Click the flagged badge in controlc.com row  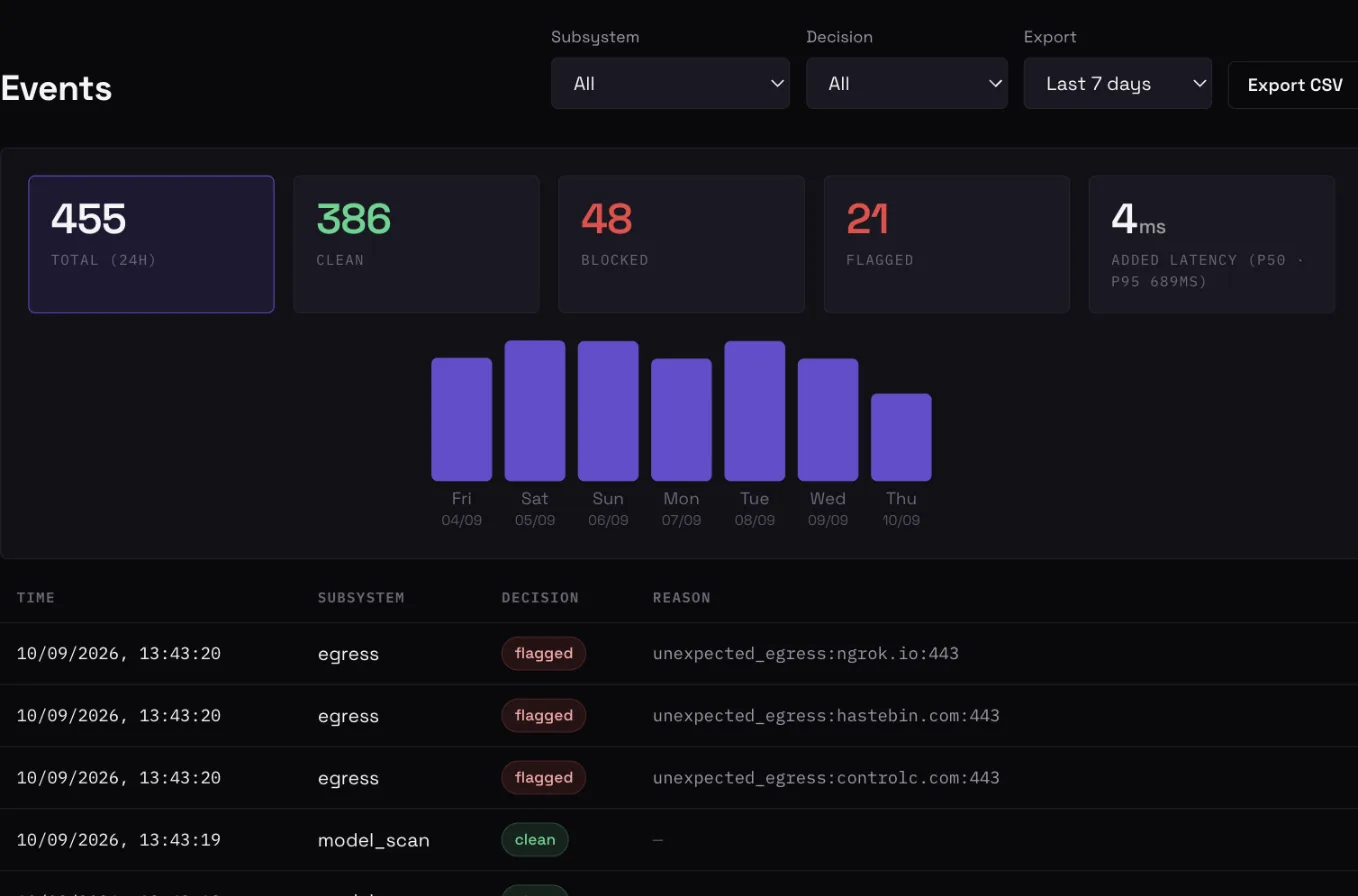point(544,777)
